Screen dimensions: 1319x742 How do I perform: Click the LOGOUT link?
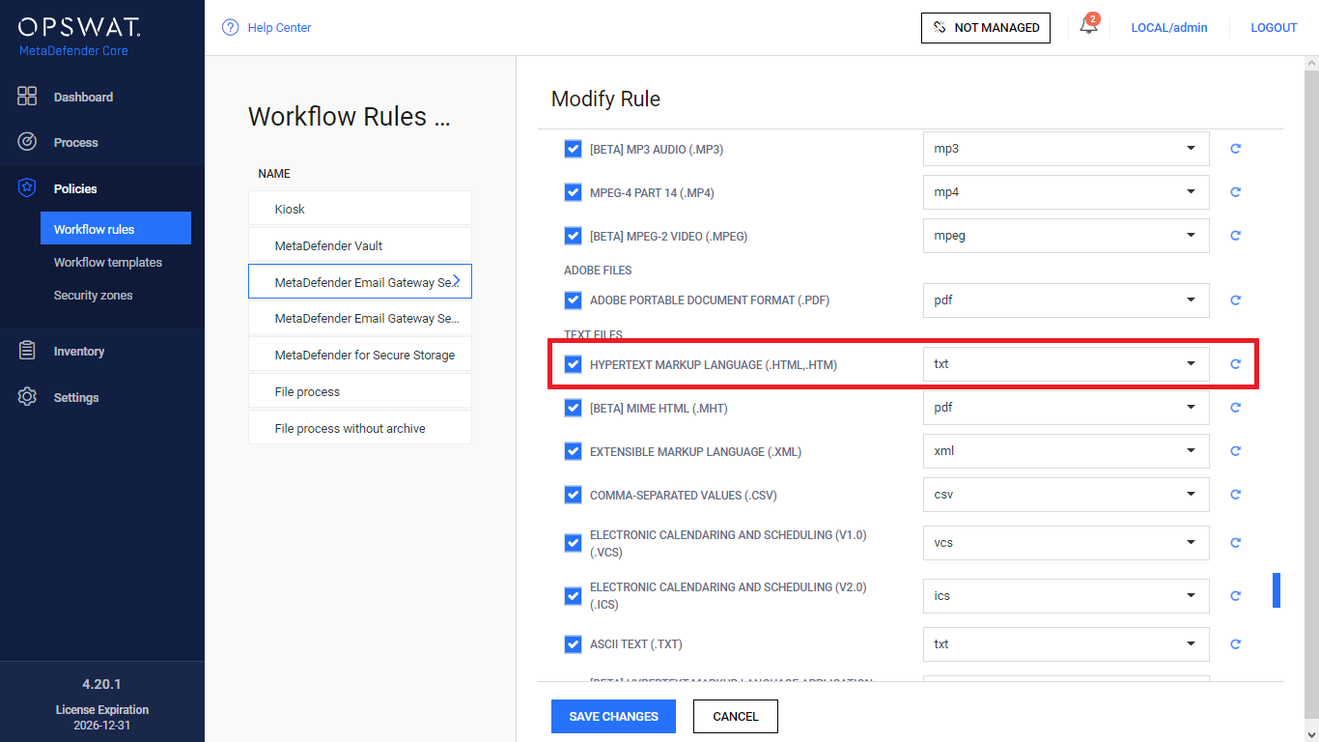pyautogui.click(x=1273, y=27)
